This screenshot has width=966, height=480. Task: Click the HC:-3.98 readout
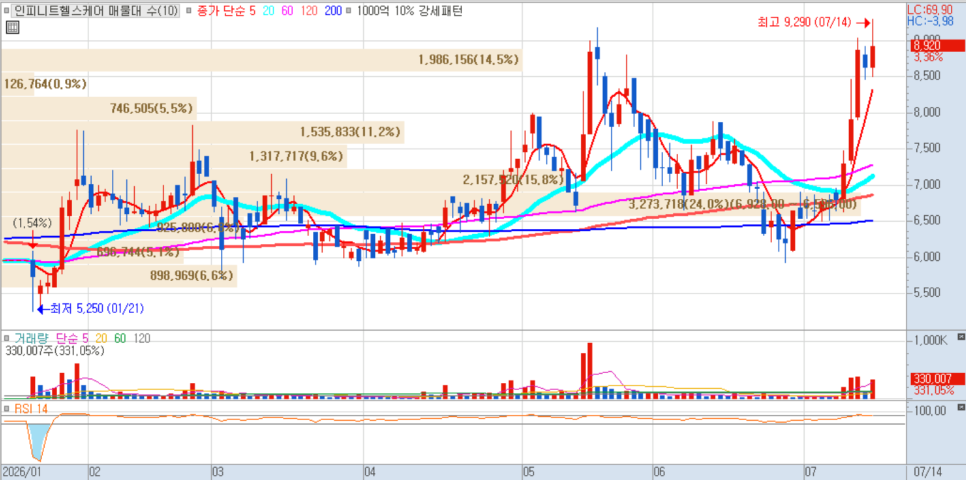[x=931, y=22]
